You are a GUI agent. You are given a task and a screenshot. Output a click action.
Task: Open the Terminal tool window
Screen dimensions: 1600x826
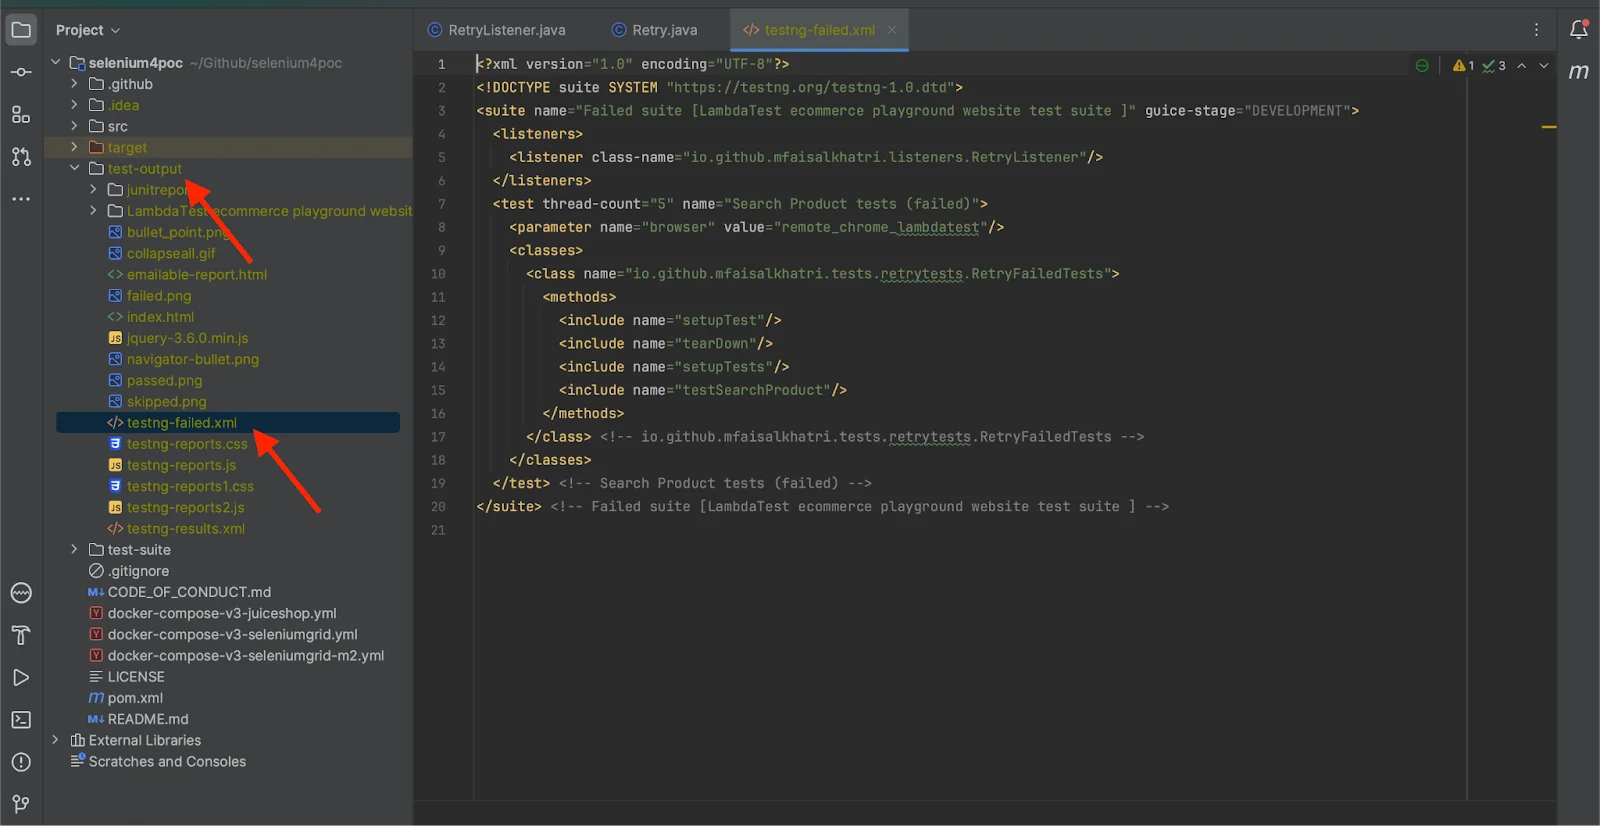[21, 720]
